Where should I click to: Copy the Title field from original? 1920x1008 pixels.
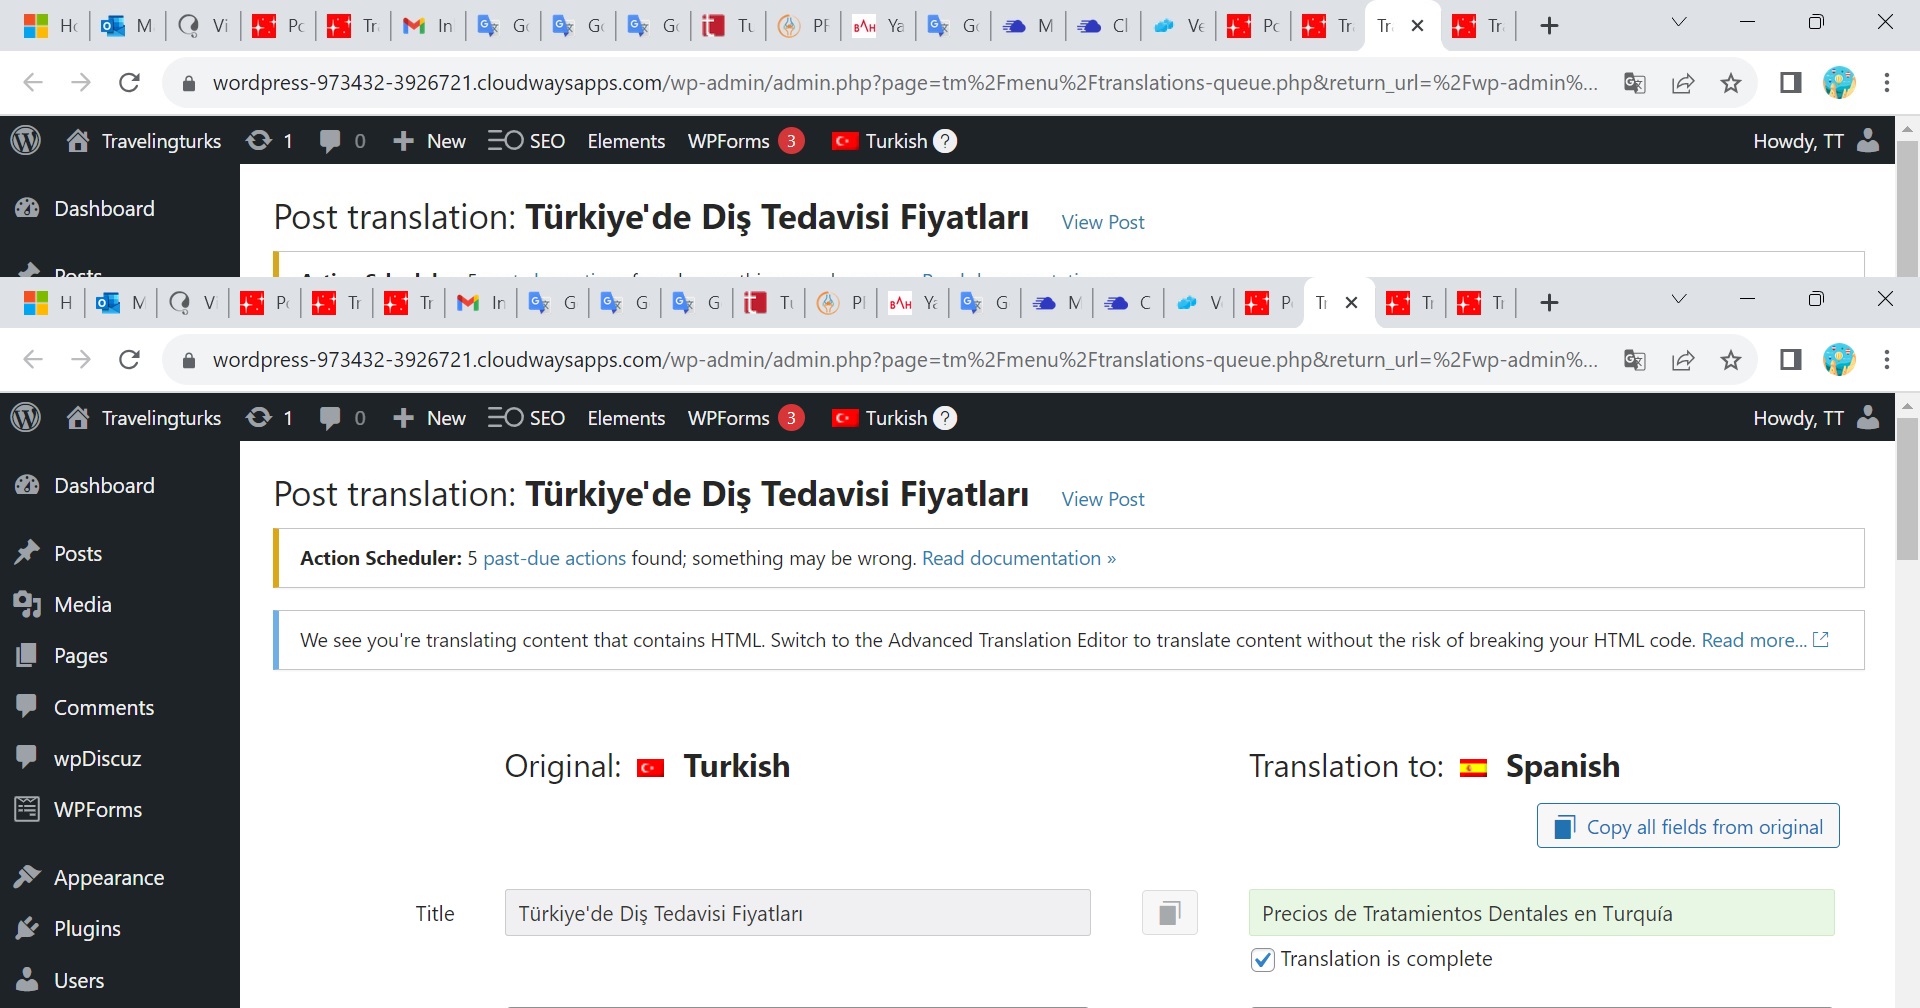click(x=1170, y=913)
